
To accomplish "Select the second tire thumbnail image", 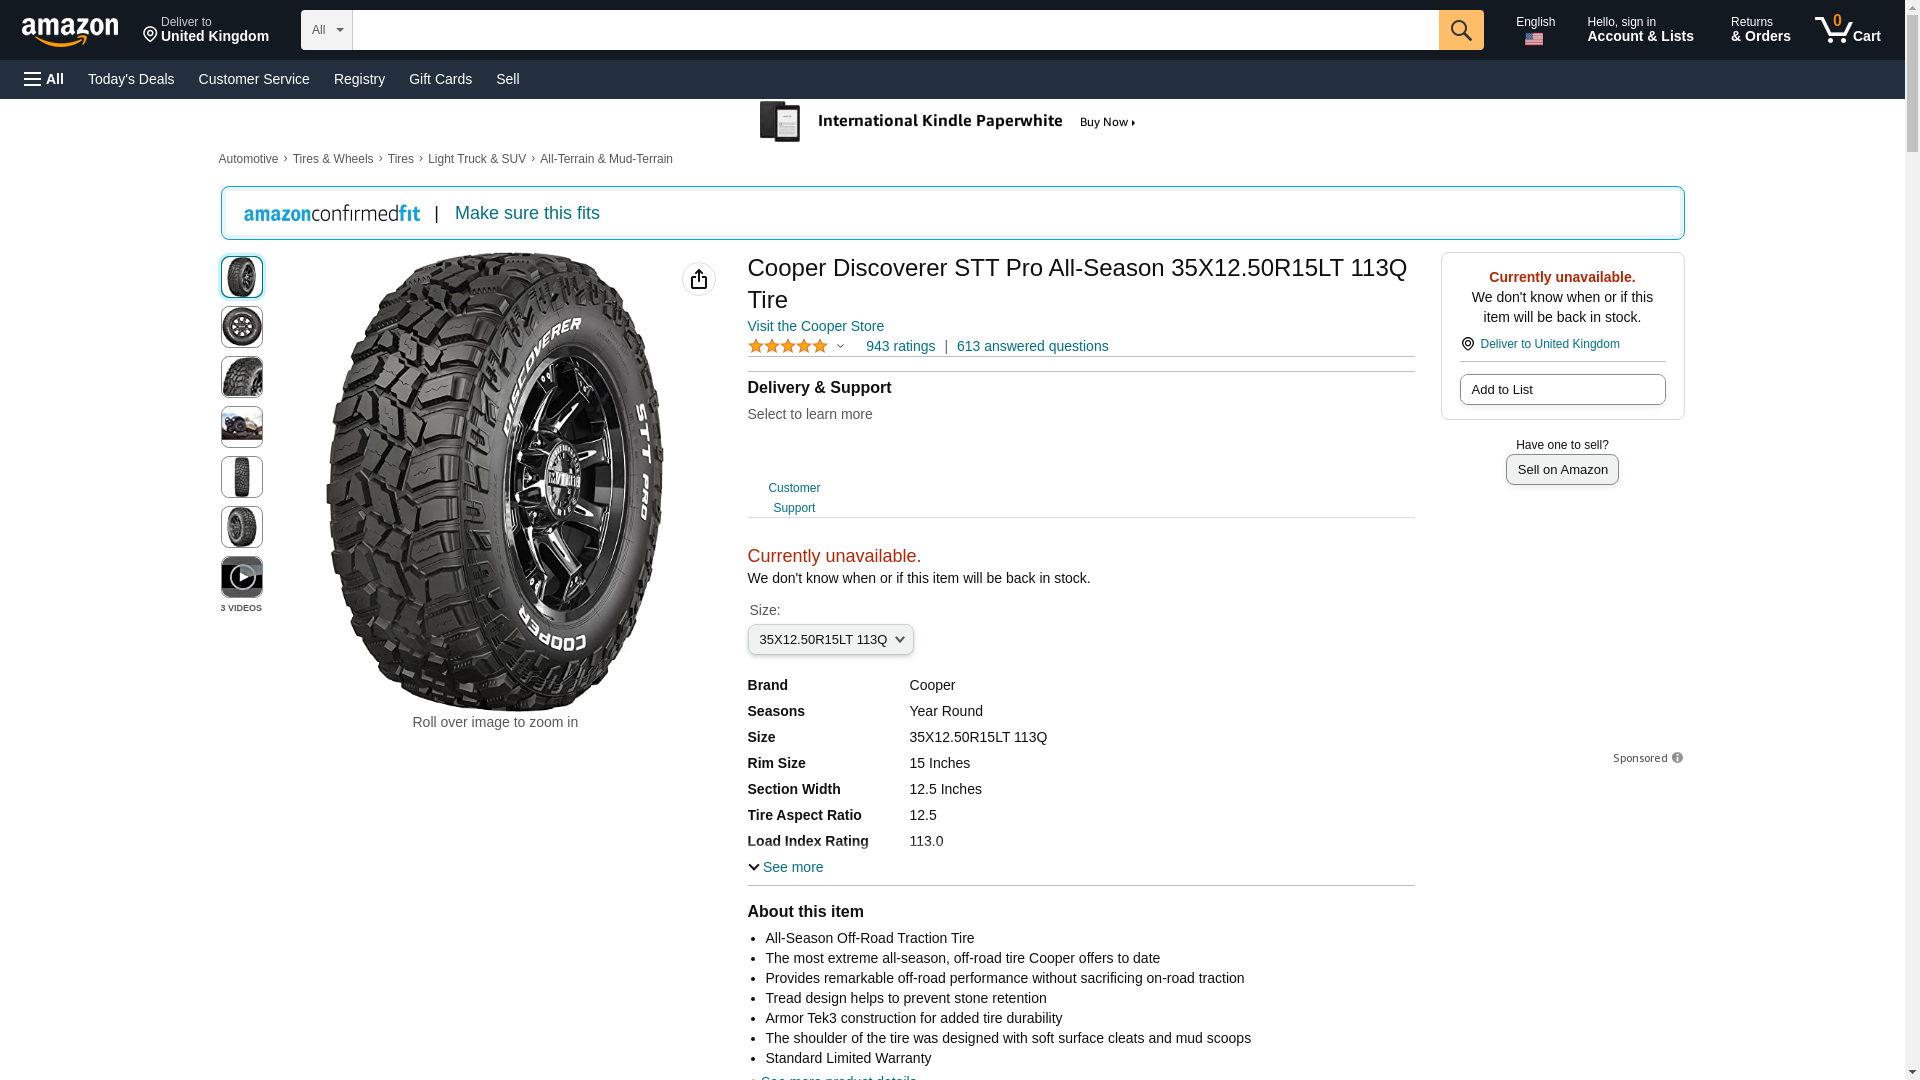I will [x=242, y=327].
